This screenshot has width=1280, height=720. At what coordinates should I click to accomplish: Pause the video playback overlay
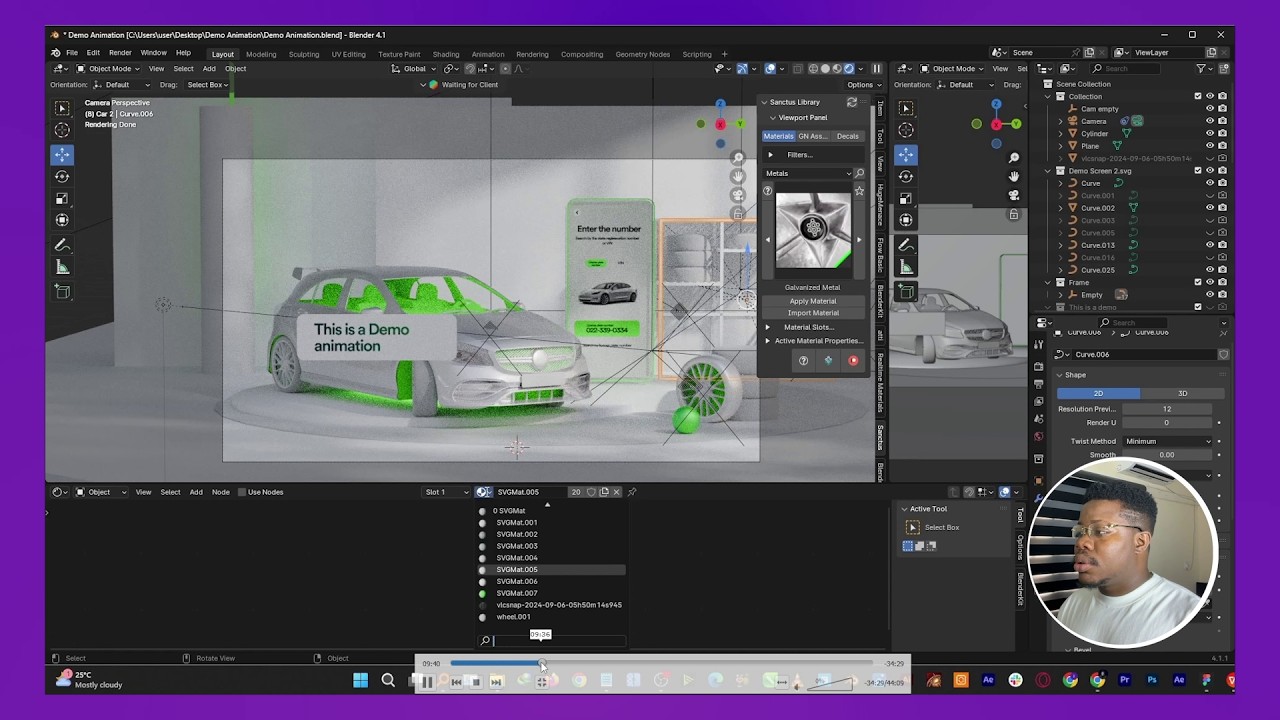click(427, 682)
